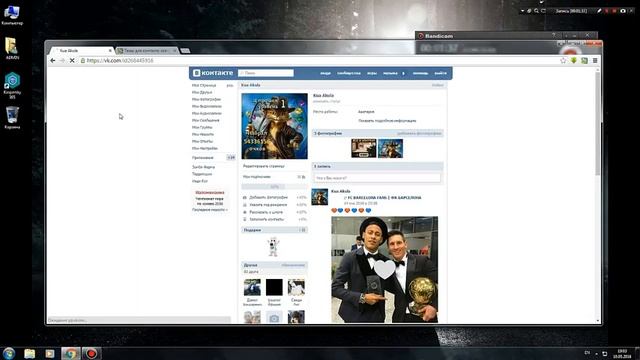Open "люди" in the VK top menu
640x360 pixels.
point(325,73)
